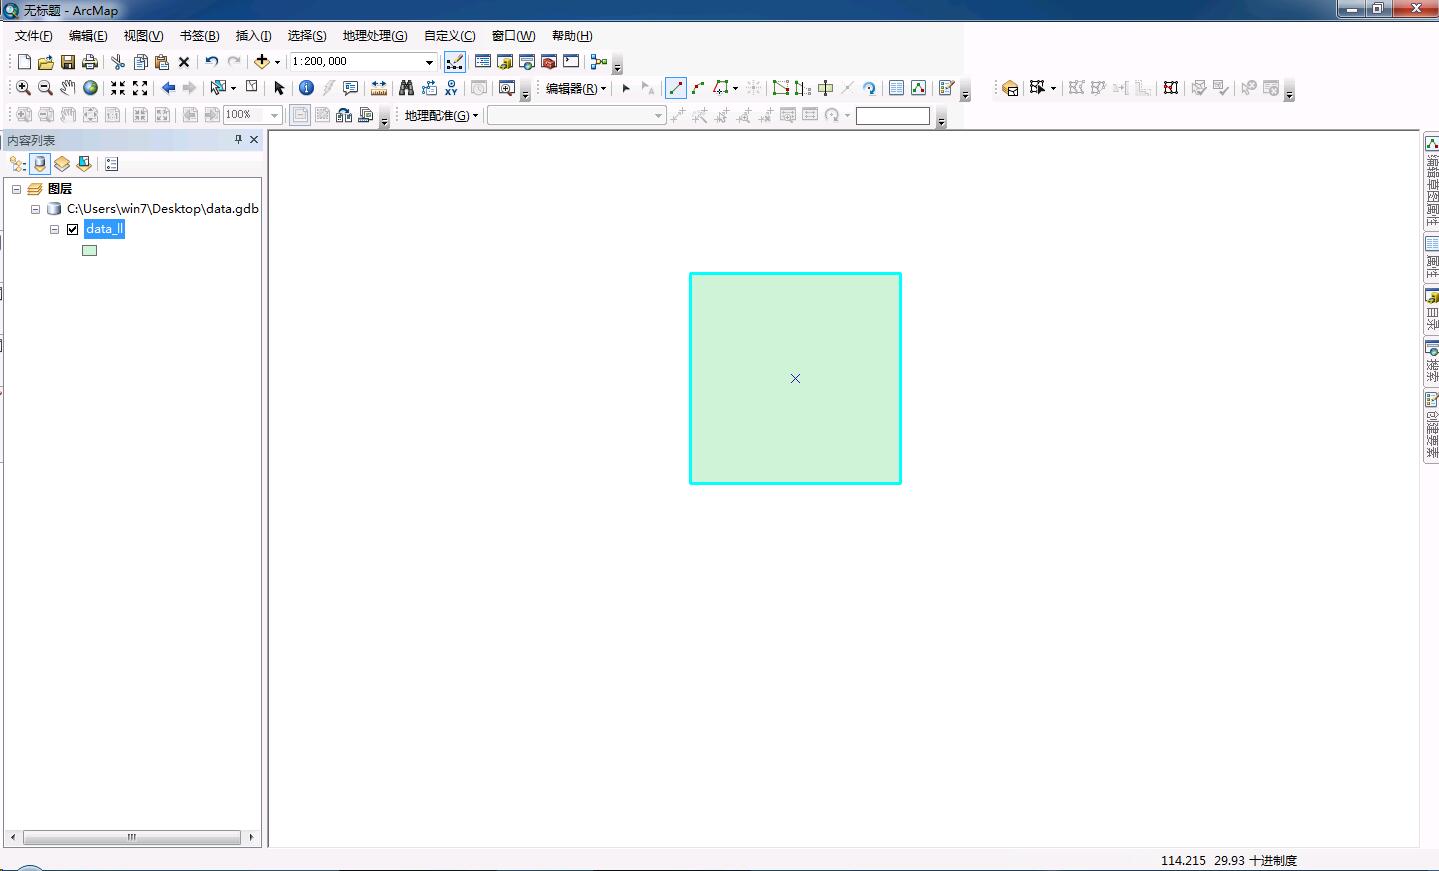1439x871 pixels.
Task: Cut selected element with scissors icon
Action: click(118, 62)
